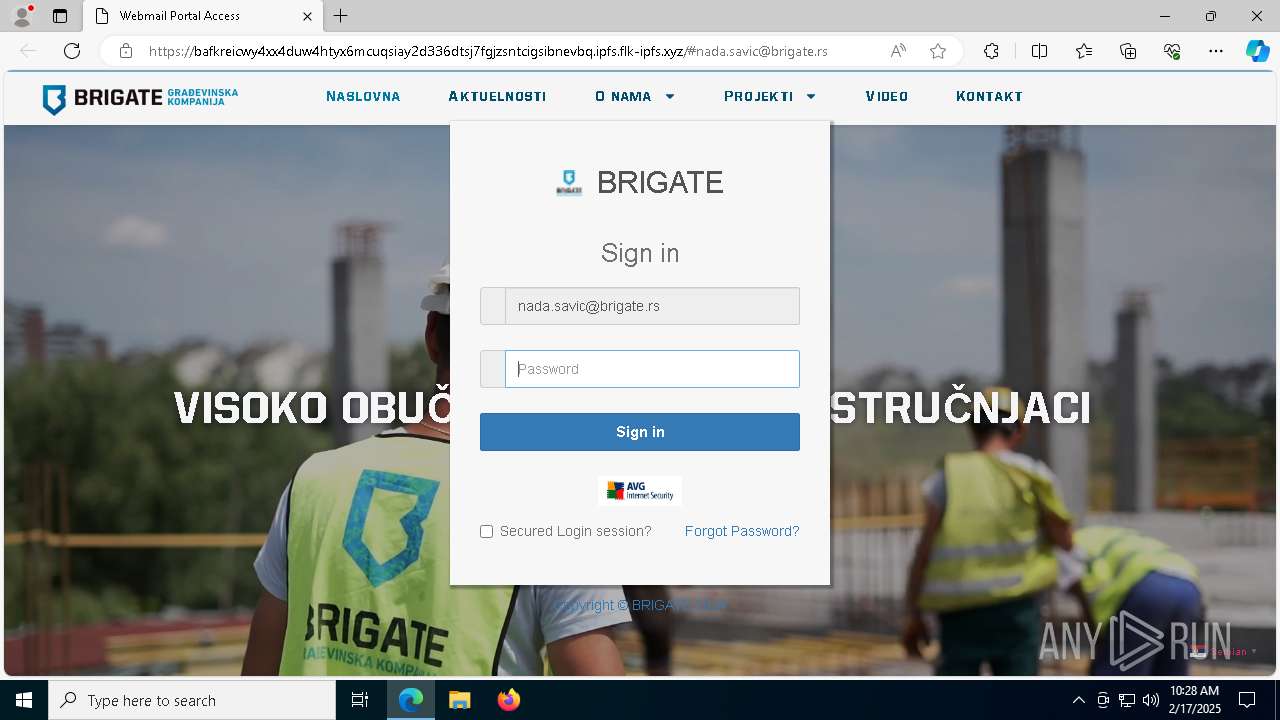
Task: Open the Forgot Password link
Action: click(x=742, y=531)
